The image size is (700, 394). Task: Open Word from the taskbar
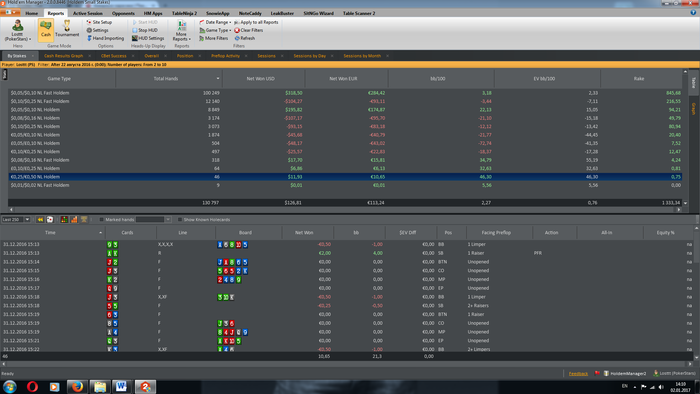point(121,386)
